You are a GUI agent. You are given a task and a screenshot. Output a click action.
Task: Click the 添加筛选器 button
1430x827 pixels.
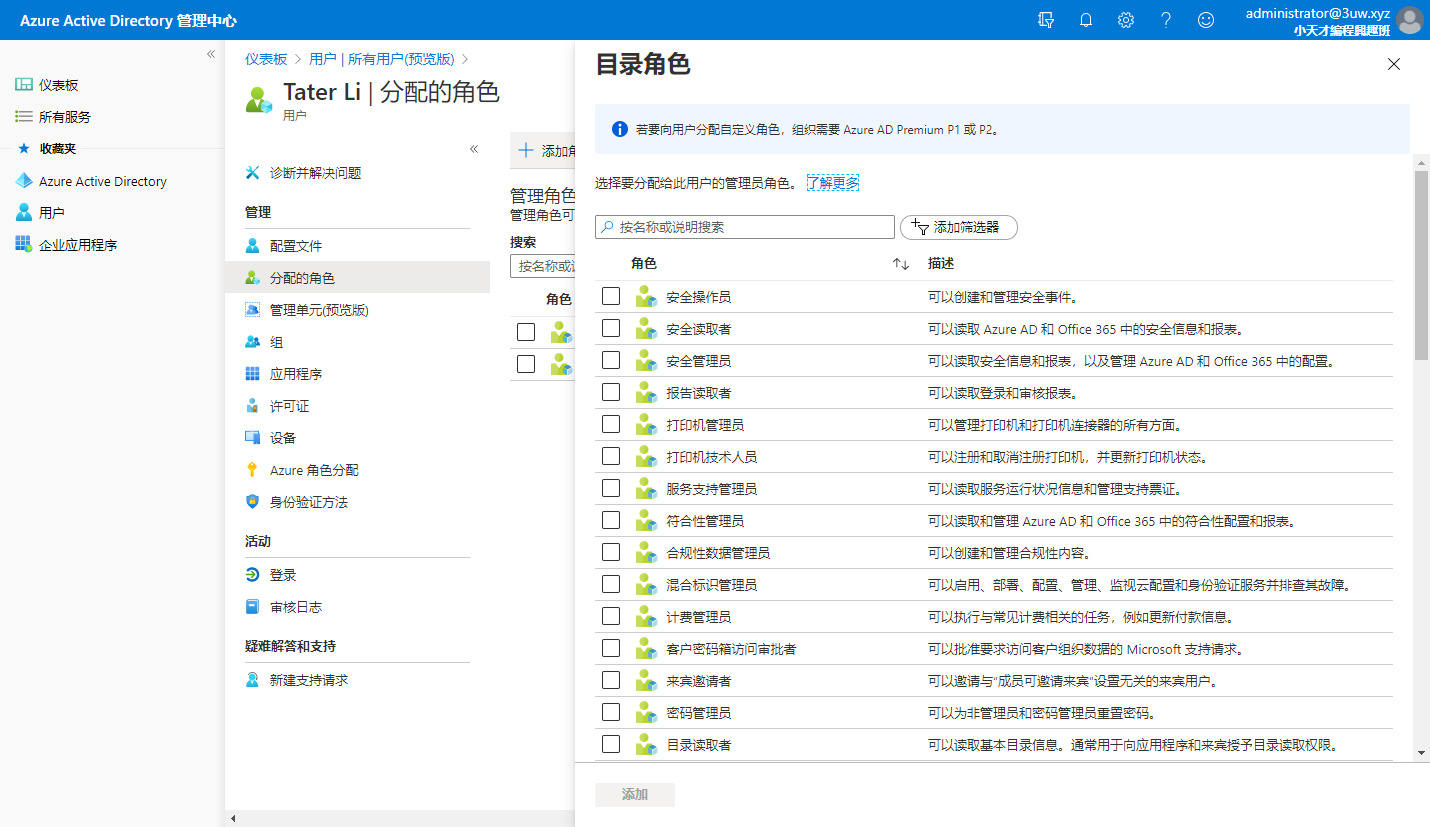958,227
